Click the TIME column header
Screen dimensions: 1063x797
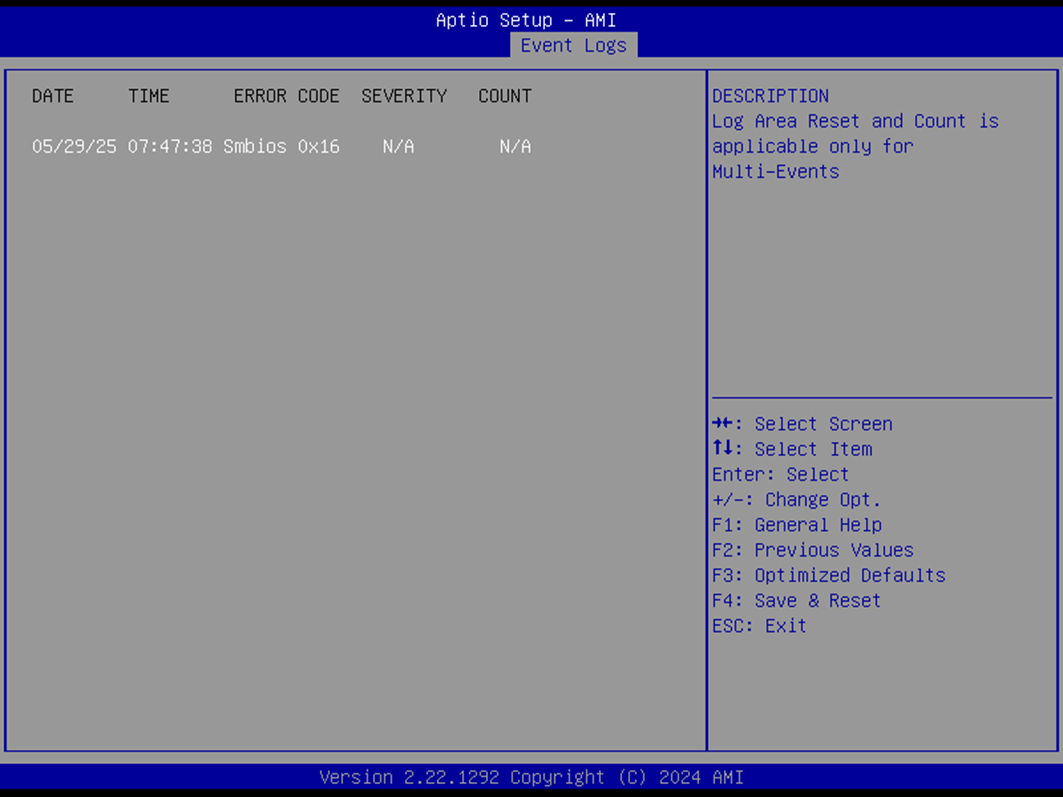(x=149, y=96)
